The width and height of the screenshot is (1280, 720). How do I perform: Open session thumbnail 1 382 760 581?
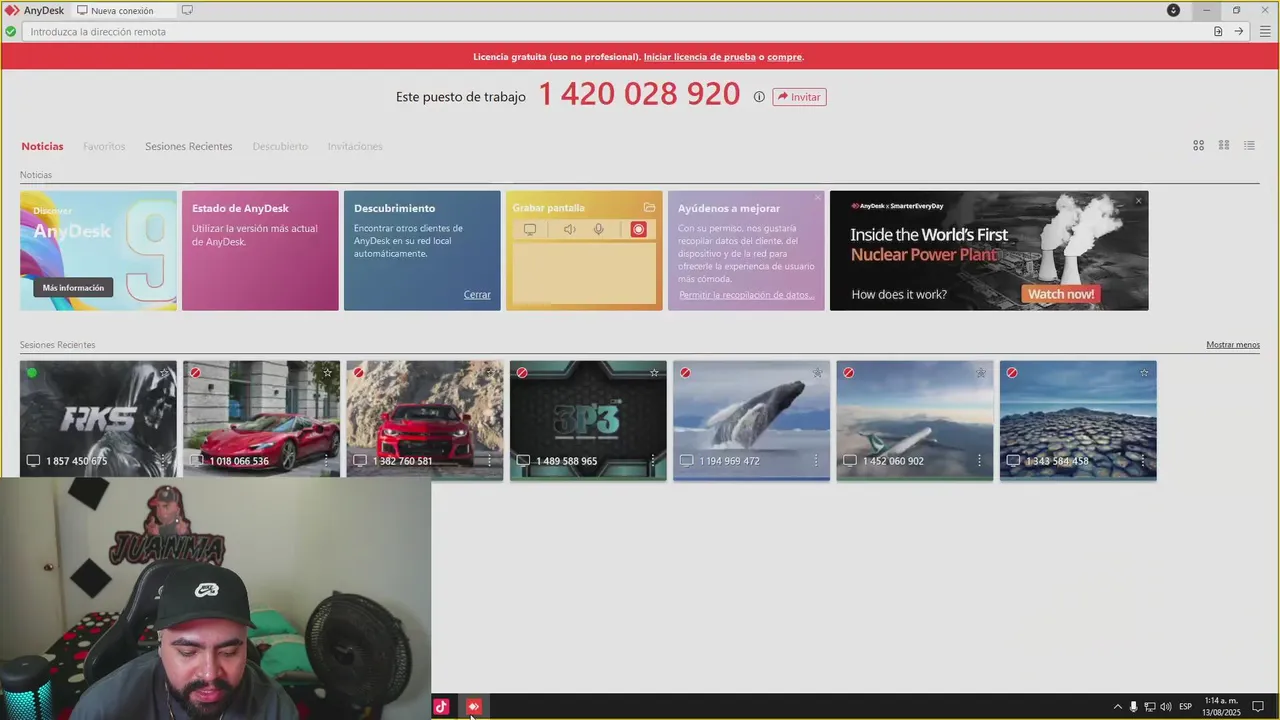click(x=425, y=420)
